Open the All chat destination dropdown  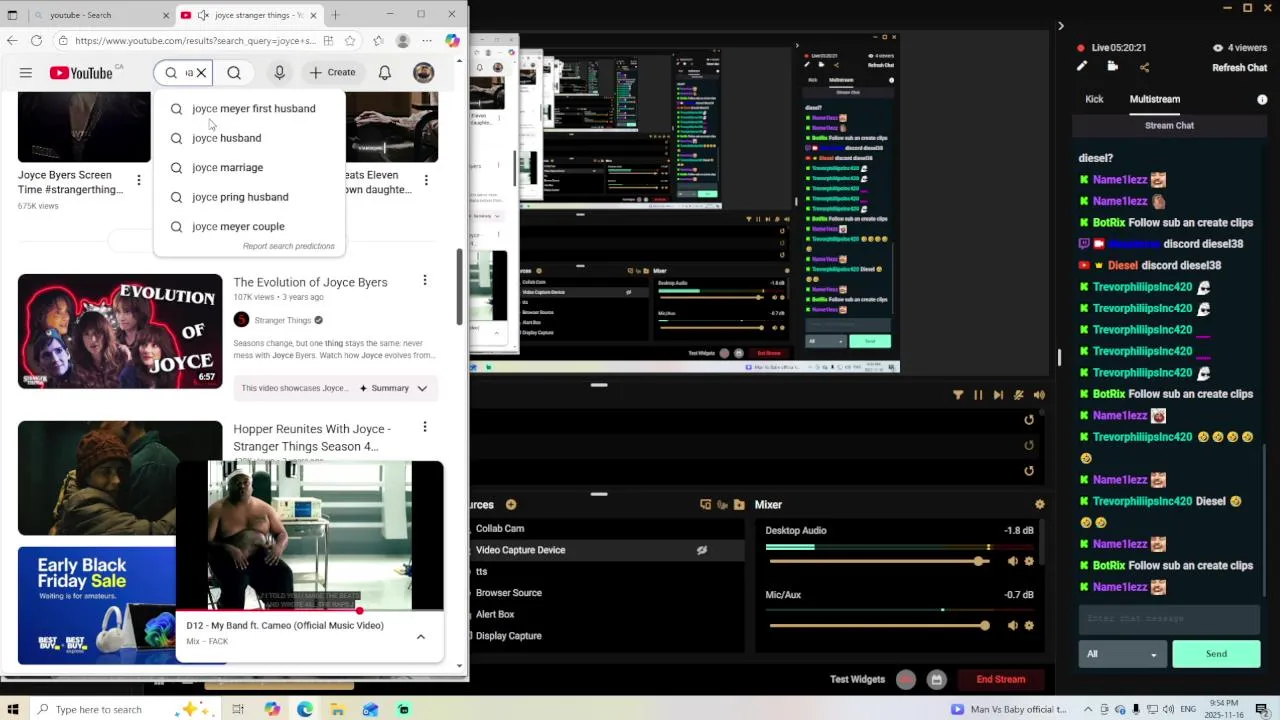1122,654
